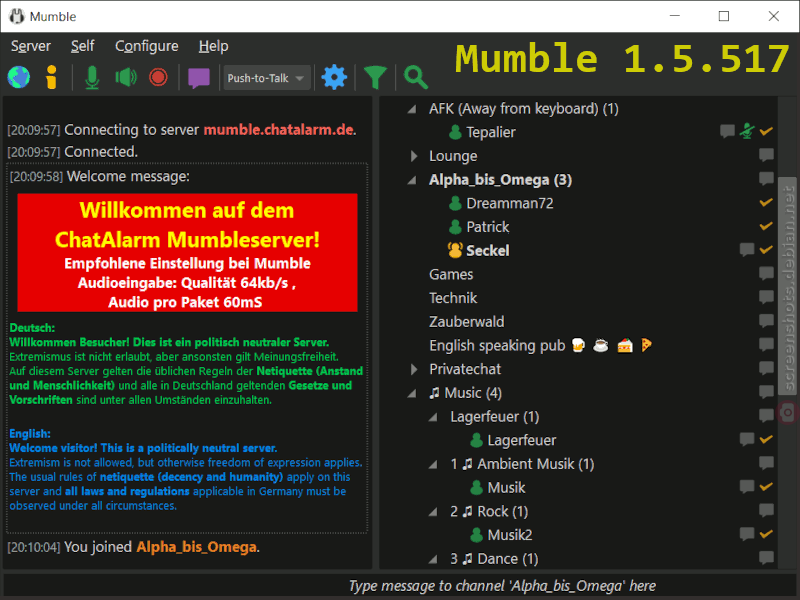The height and width of the screenshot is (600, 800).
Task: Click the comment icon in the Technik row
Action: (766, 297)
